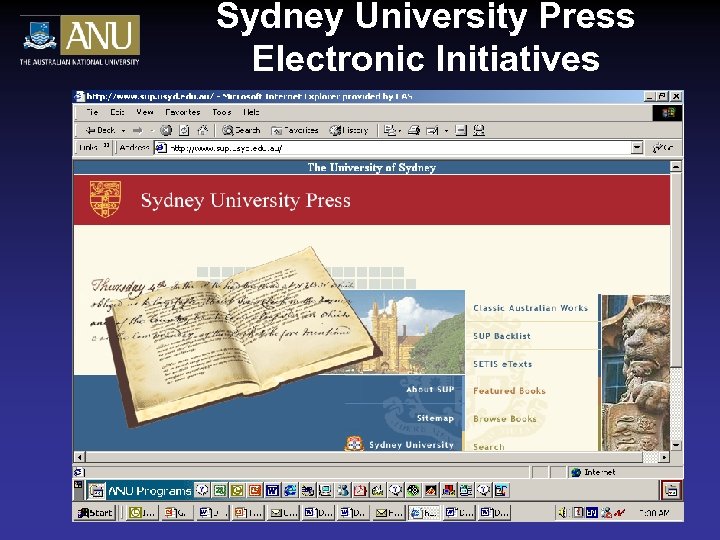Open the Favorites menu in the menu bar
This screenshot has width=720, height=540.
pyautogui.click(x=183, y=112)
